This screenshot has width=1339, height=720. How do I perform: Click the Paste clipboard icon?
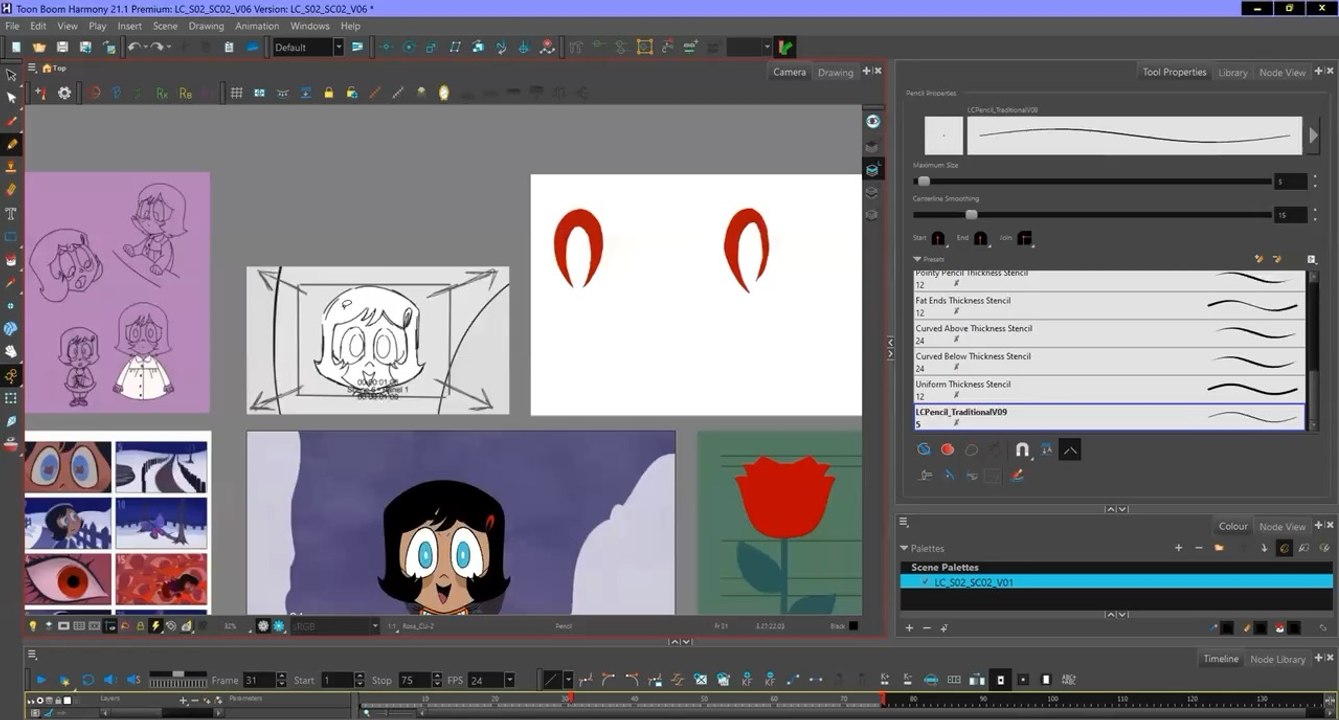229,47
